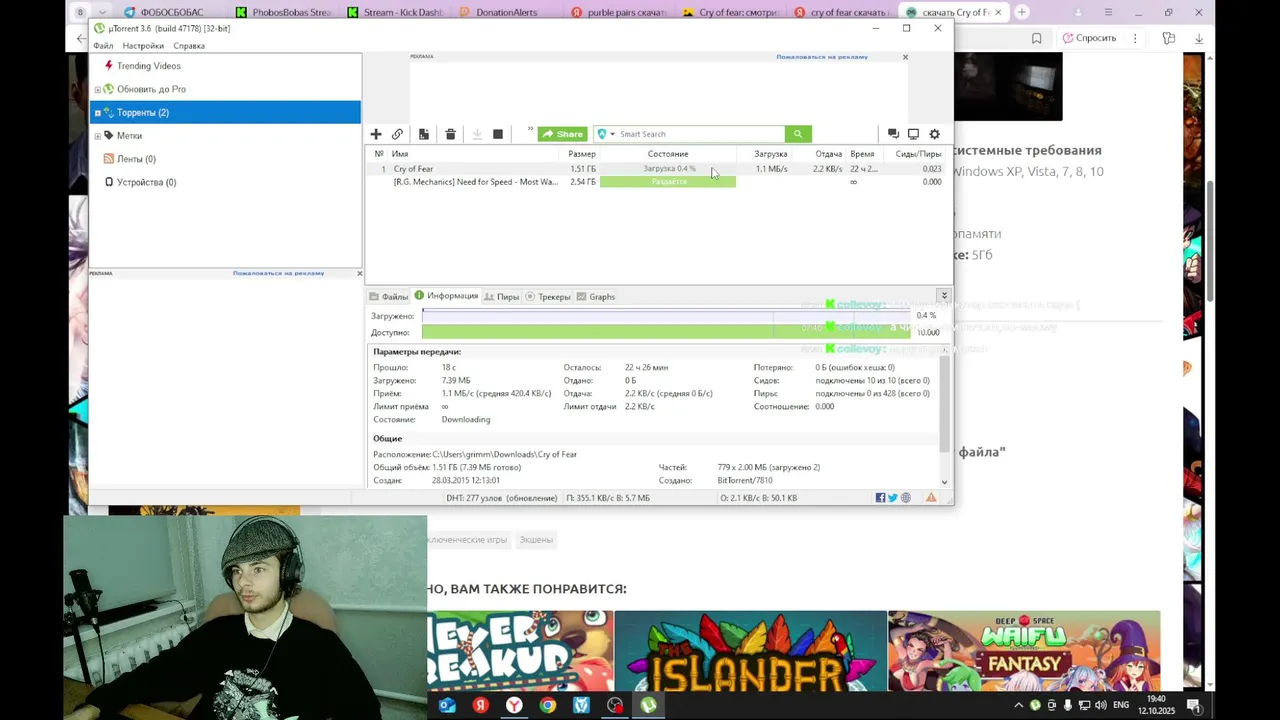
Task: Open The Islander game thumbnail
Action: 750,650
